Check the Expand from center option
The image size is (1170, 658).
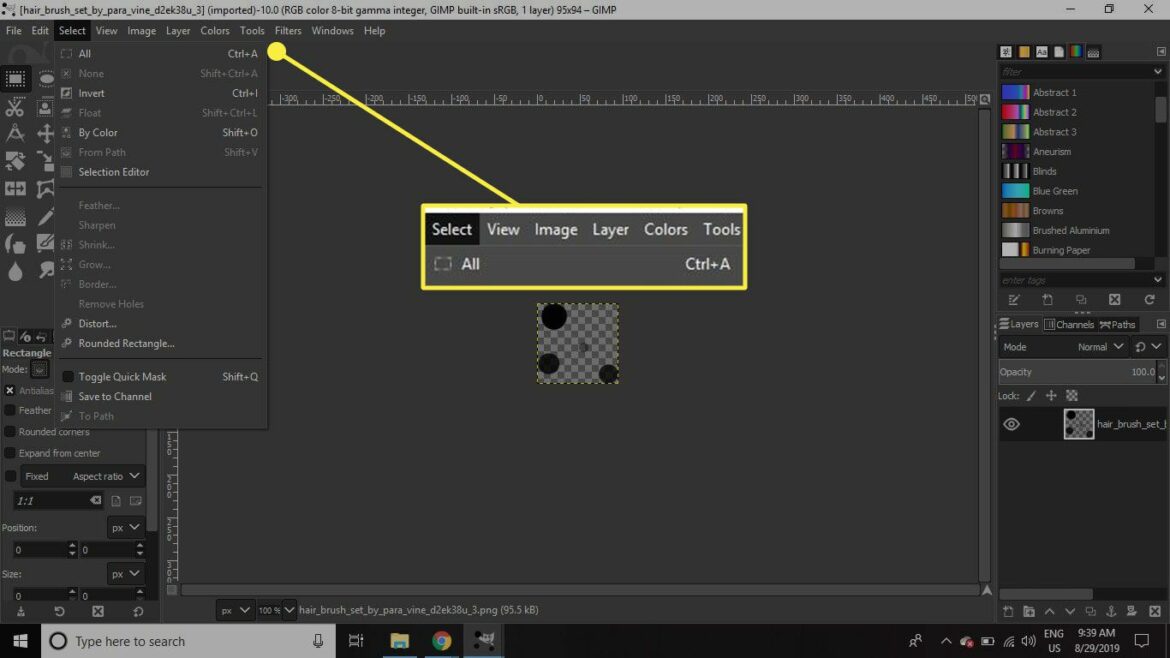10,453
